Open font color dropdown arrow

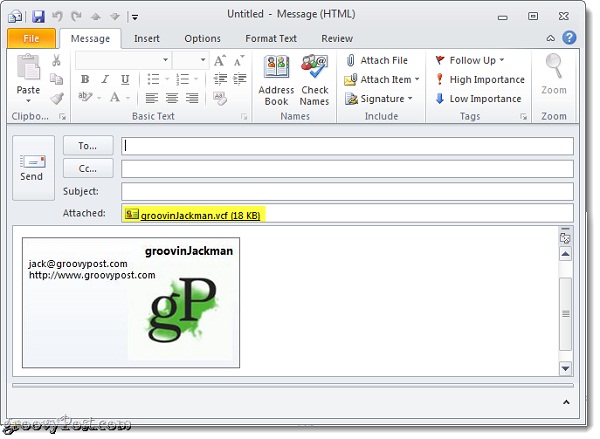coord(128,98)
